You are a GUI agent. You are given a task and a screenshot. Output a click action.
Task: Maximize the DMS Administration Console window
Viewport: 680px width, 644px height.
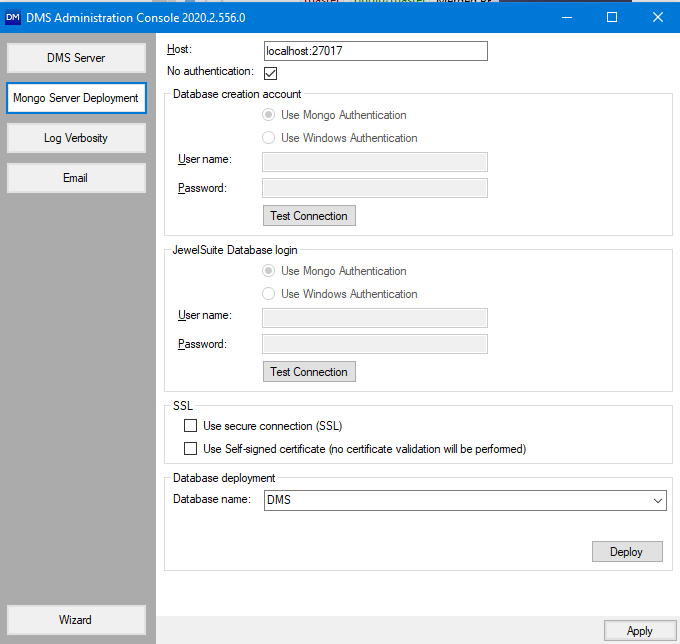[x=612, y=18]
